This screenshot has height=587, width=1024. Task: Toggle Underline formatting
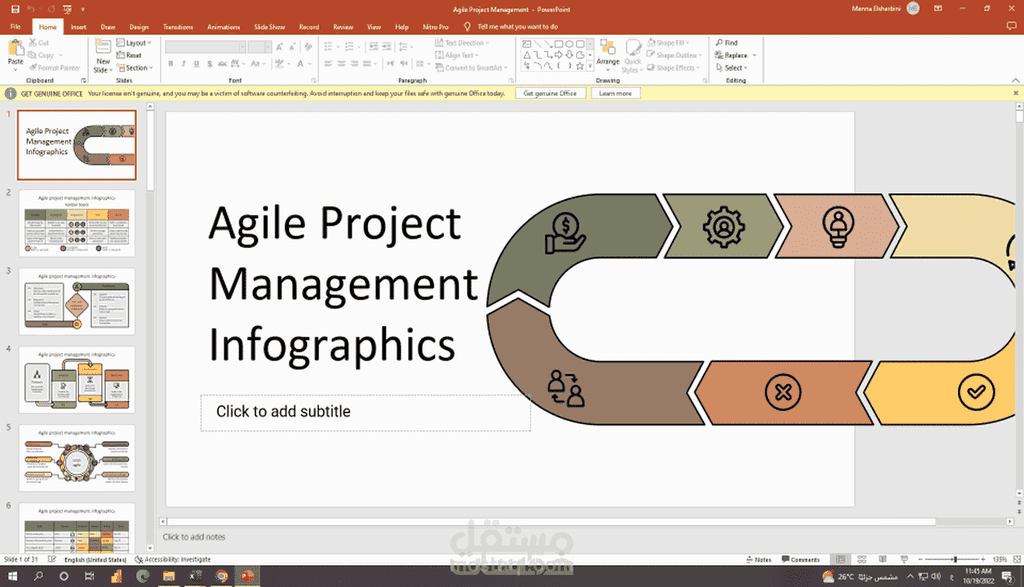[x=197, y=64]
